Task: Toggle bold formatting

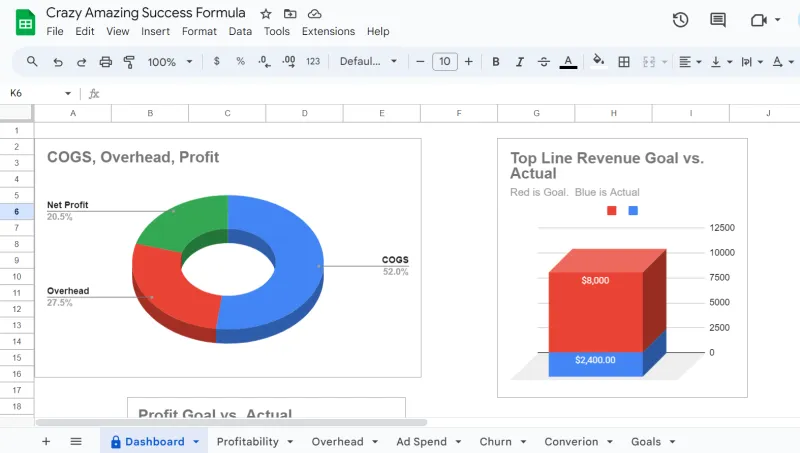Action: click(495, 62)
